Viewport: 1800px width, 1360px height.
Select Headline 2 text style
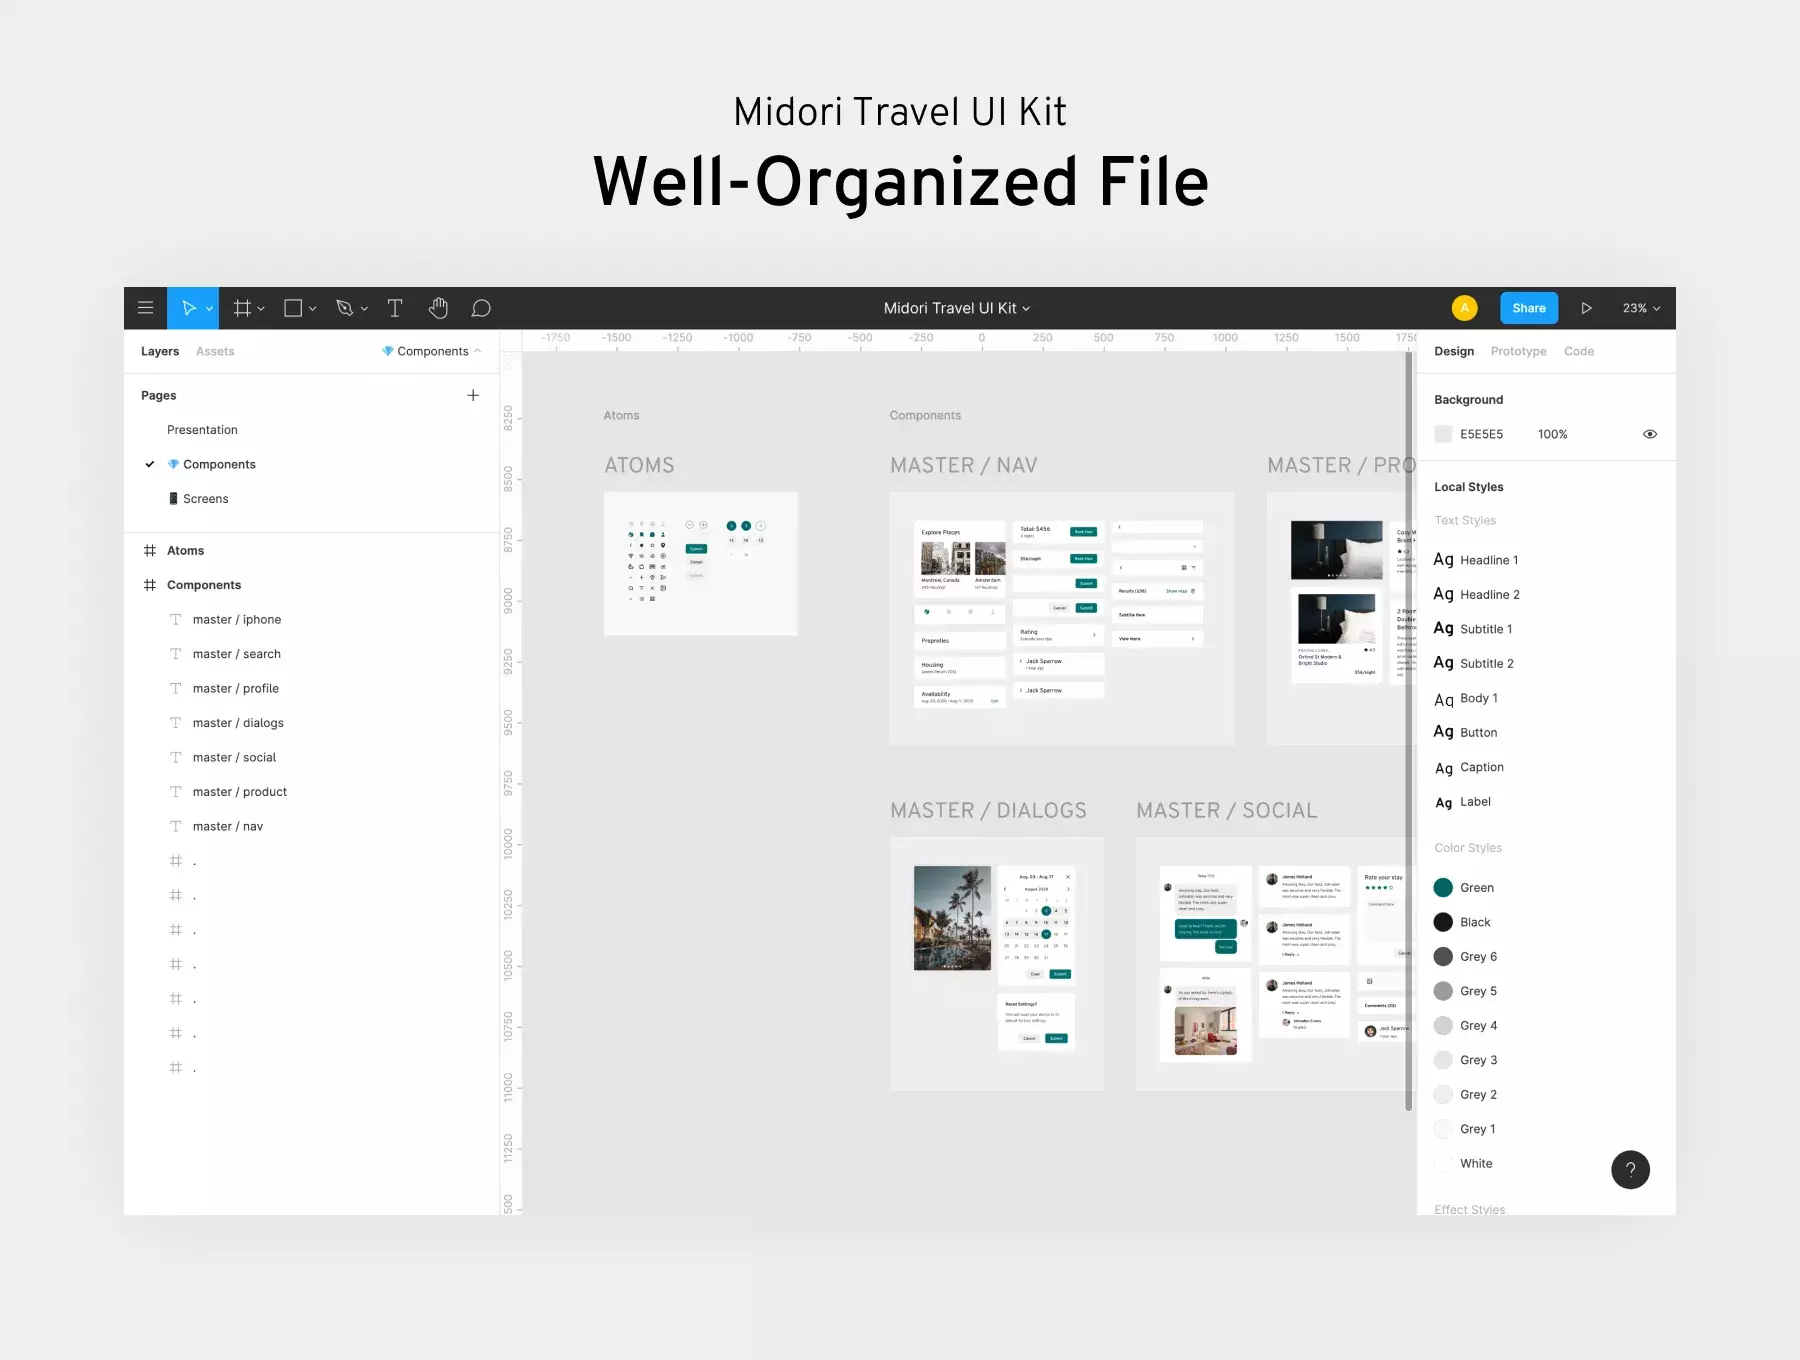tap(1477, 594)
